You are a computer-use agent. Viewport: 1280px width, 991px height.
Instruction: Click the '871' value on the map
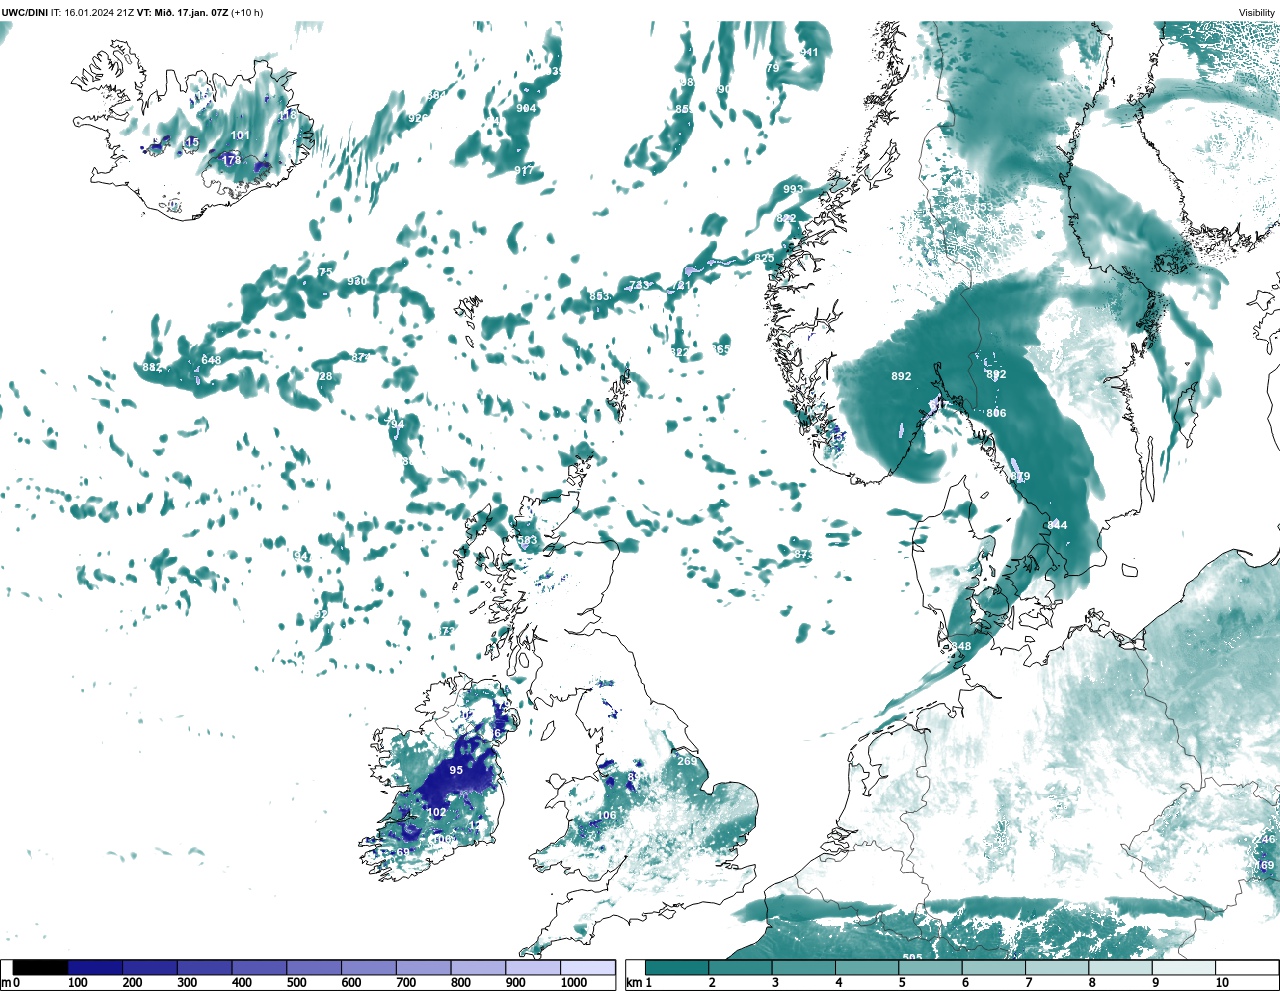[x=361, y=357]
